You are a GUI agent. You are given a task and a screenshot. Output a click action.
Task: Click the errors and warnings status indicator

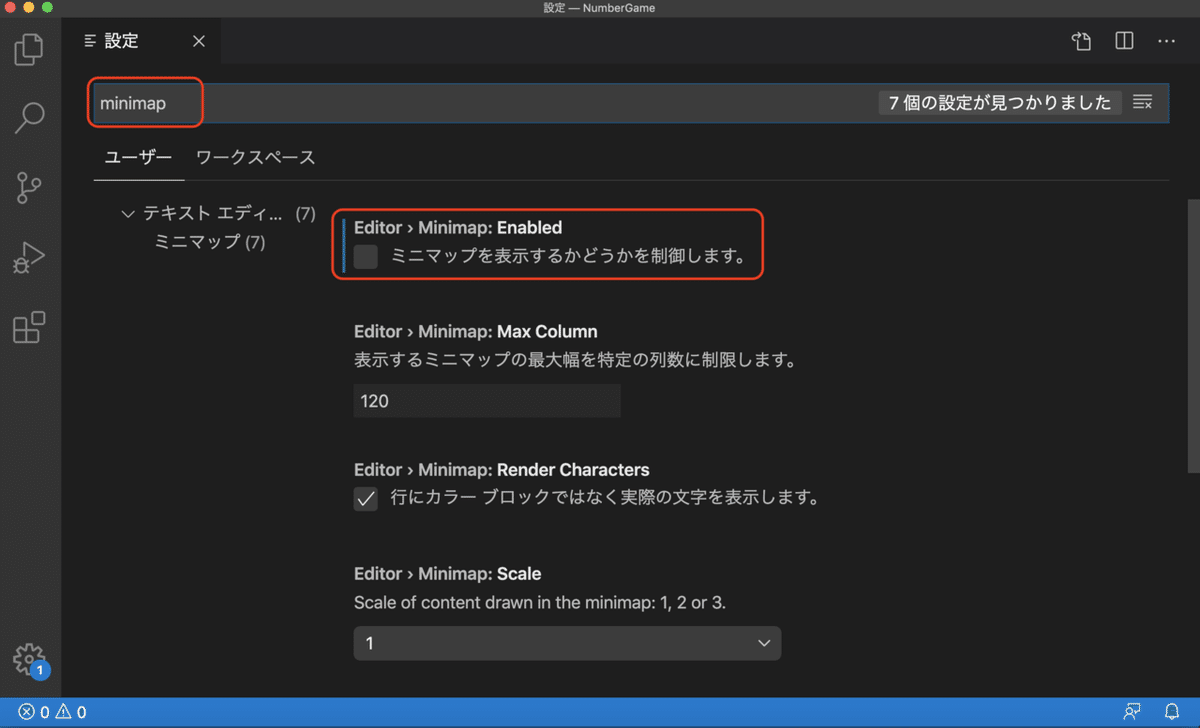pos(53,712)
